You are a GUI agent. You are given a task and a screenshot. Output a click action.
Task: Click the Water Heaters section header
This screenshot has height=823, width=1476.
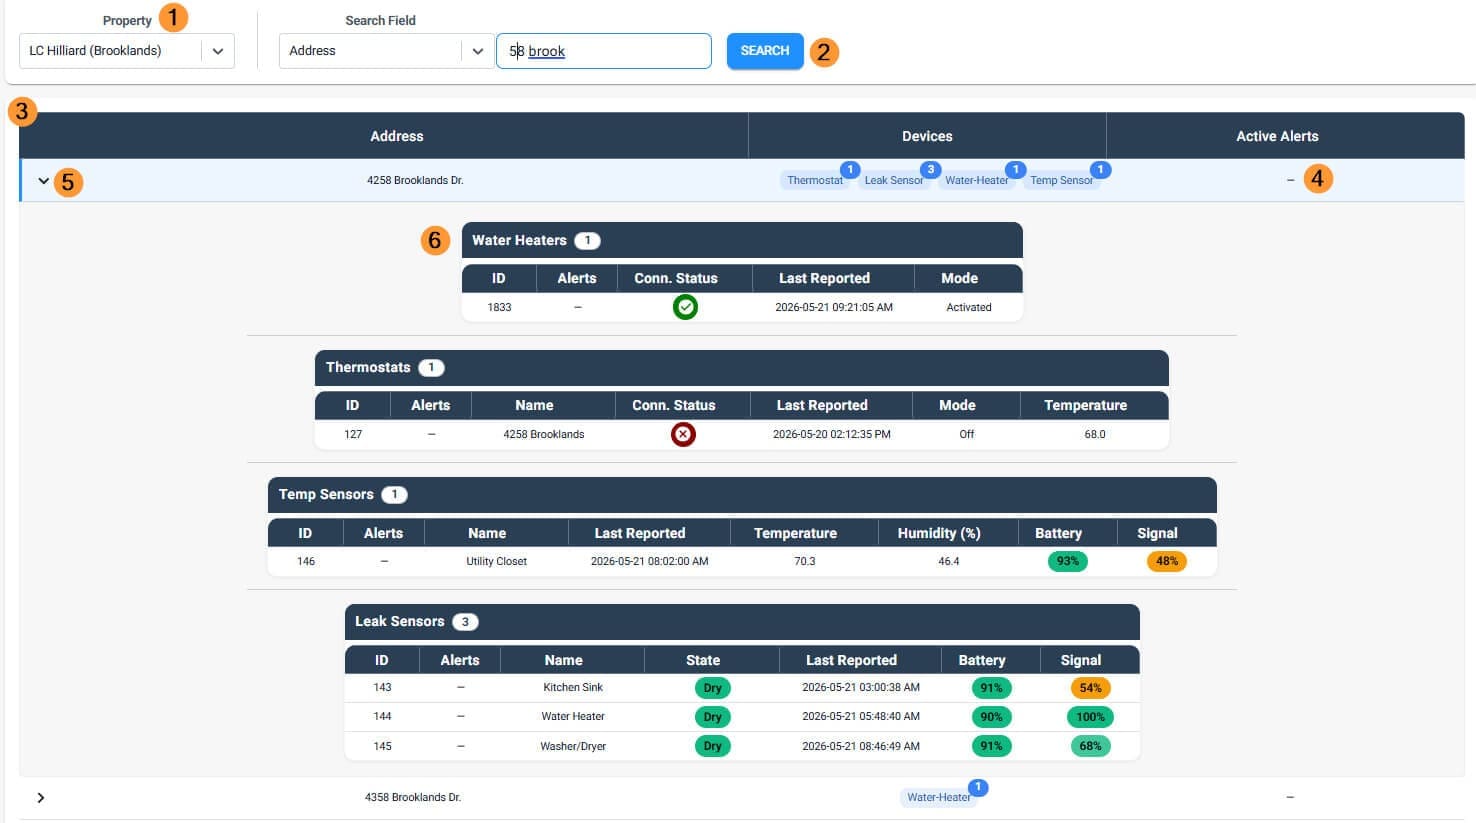click(742, 240)
